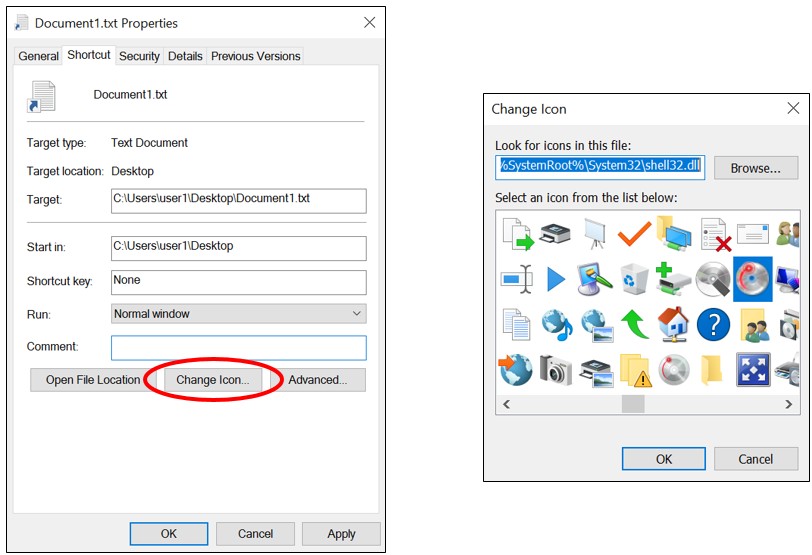Viewport: 812px width, 555px height.
Task: Select the plain yellow folder icon
Action: pyautogui.click(x=712, y=370)
